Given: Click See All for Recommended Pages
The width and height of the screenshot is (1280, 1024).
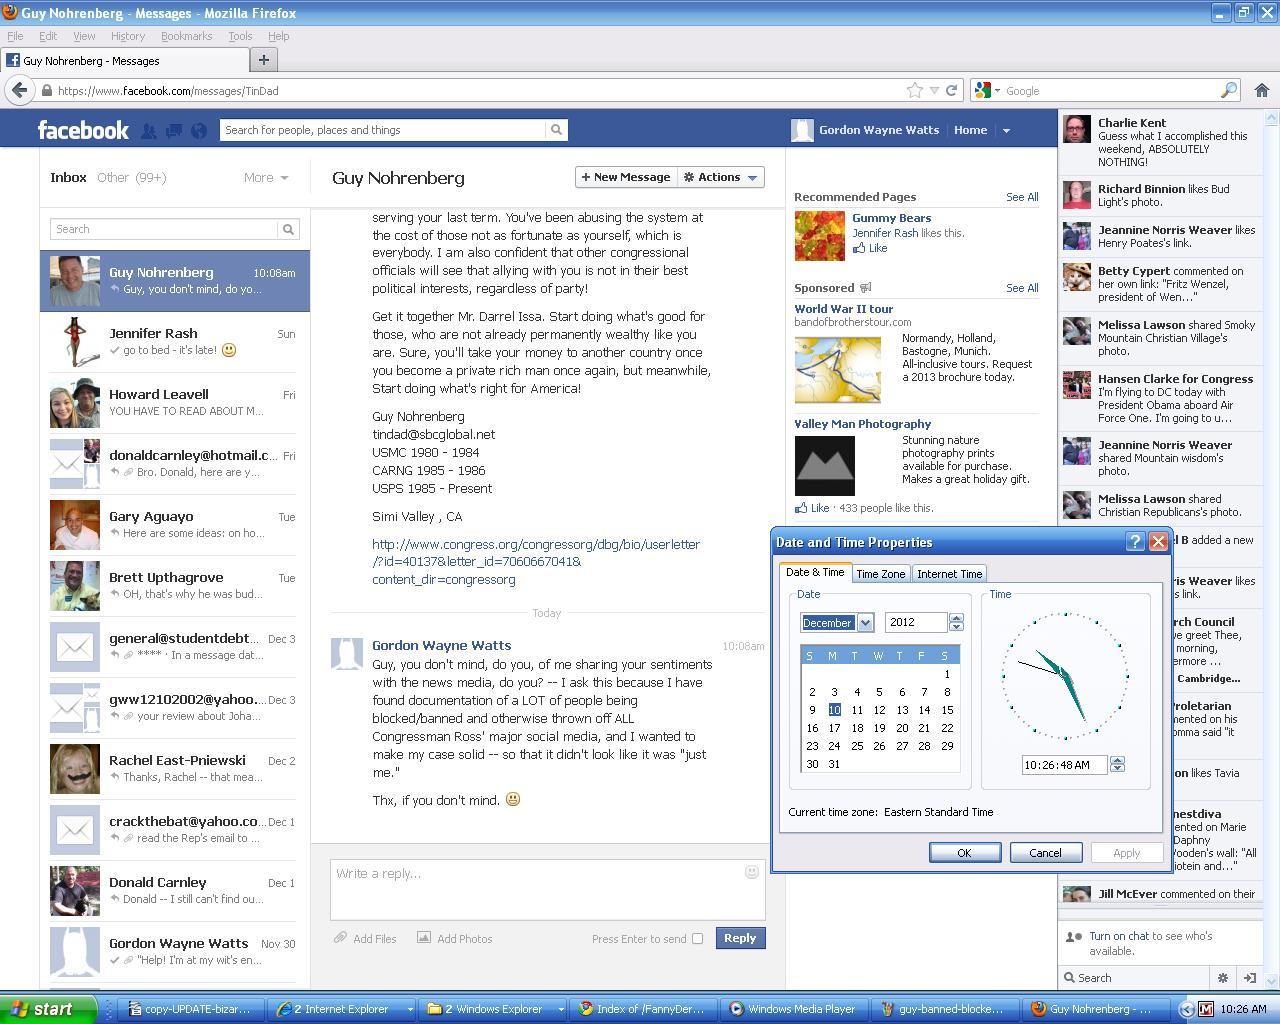Looking at the screenshot, I should pyautogui.click(x=1022, y=197).
